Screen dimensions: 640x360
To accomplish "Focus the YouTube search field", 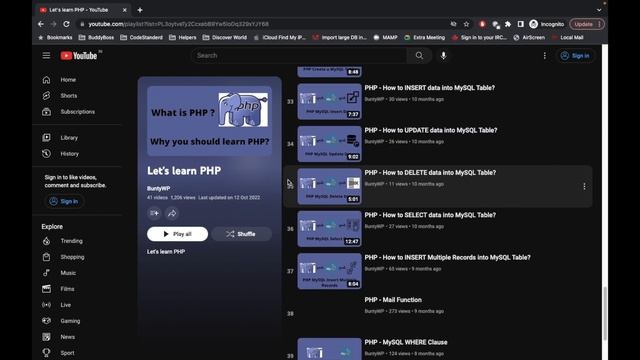I will (x=299, y=56).
